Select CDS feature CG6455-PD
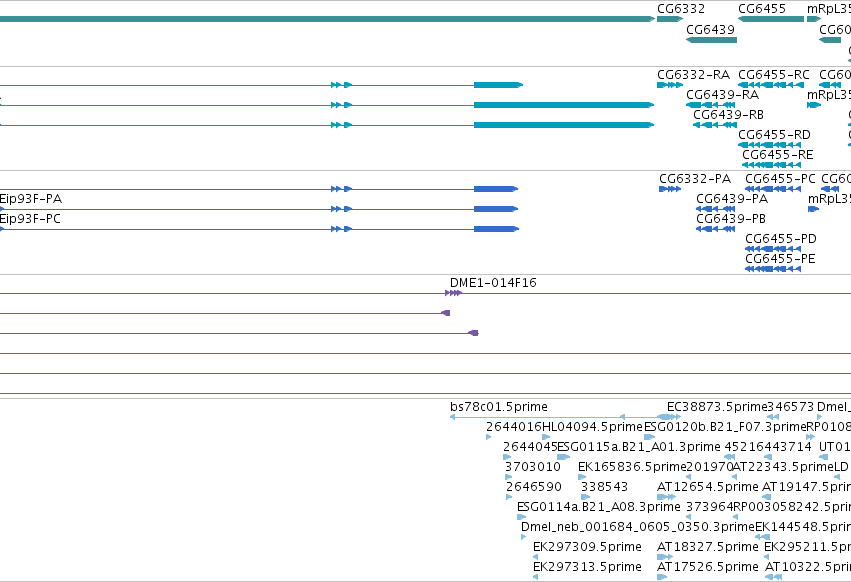The height and width of the screenshot is (582, 851). [x=780, y=239]
